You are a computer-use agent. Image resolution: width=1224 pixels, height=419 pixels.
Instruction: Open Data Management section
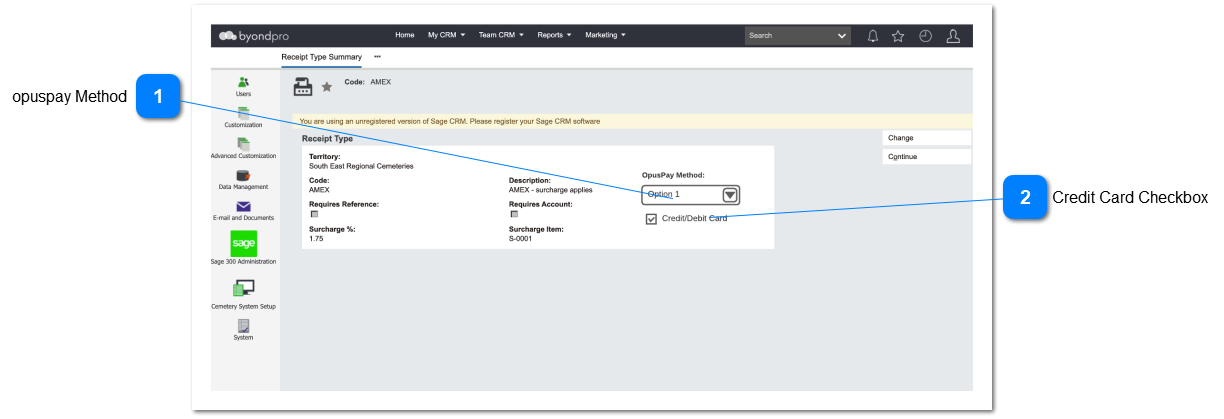[243, 179]
